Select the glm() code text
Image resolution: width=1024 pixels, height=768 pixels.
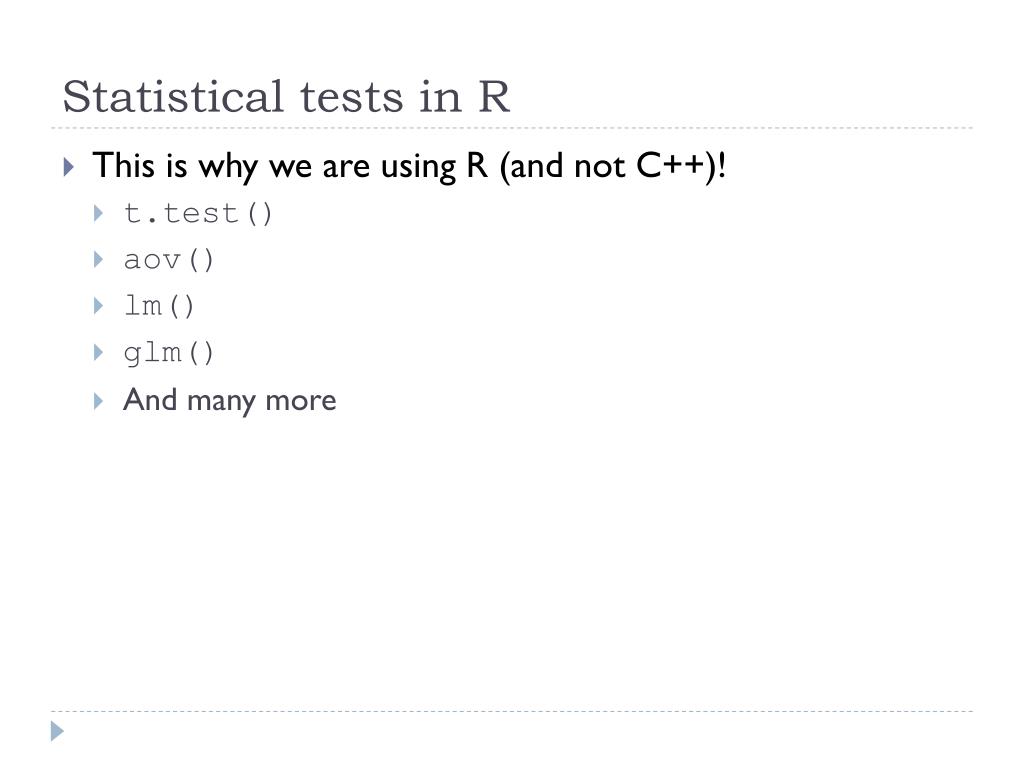coord(168,354)
